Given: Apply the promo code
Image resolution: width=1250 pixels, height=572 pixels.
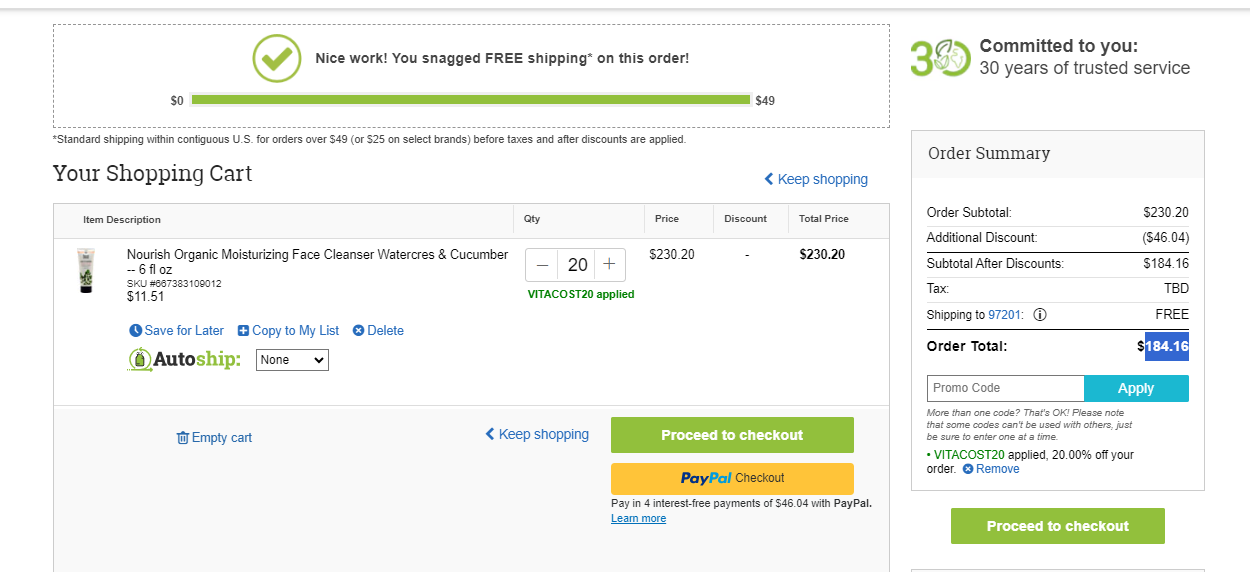Looking at the screenshot, I should pyautogui.click(x=1136, y=388).
